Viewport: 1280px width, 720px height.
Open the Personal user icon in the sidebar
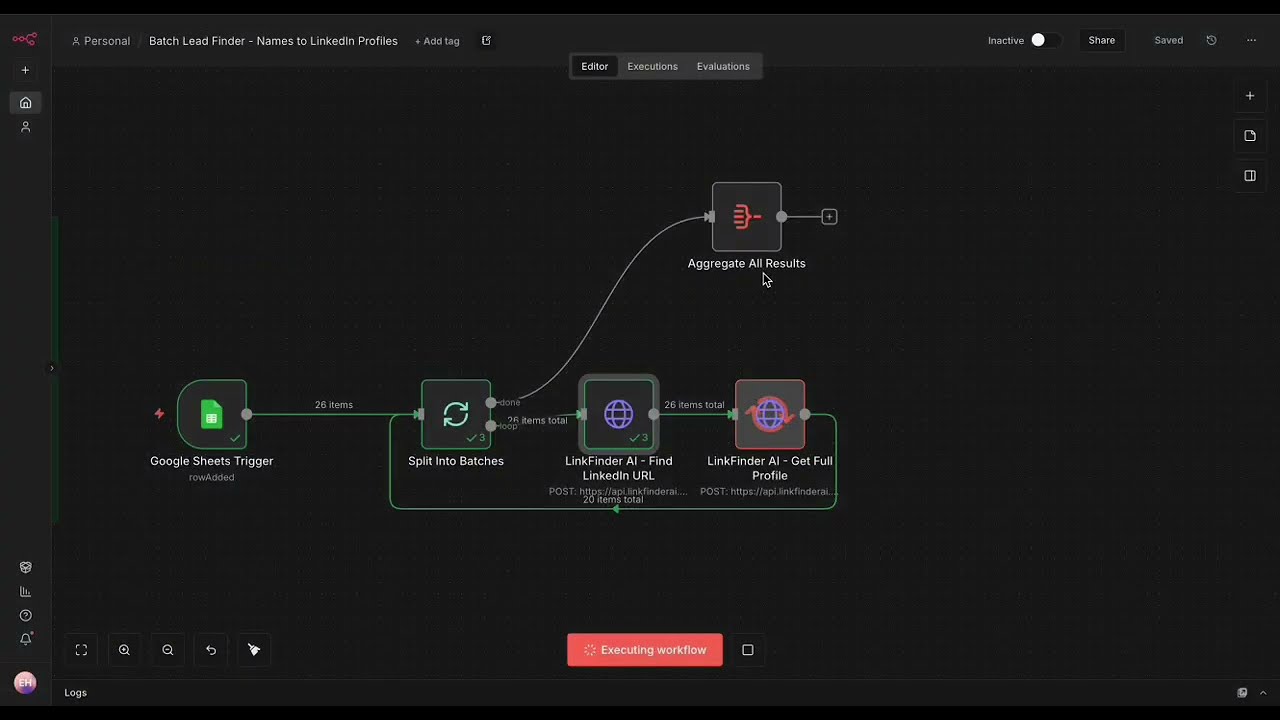point(25,127)
